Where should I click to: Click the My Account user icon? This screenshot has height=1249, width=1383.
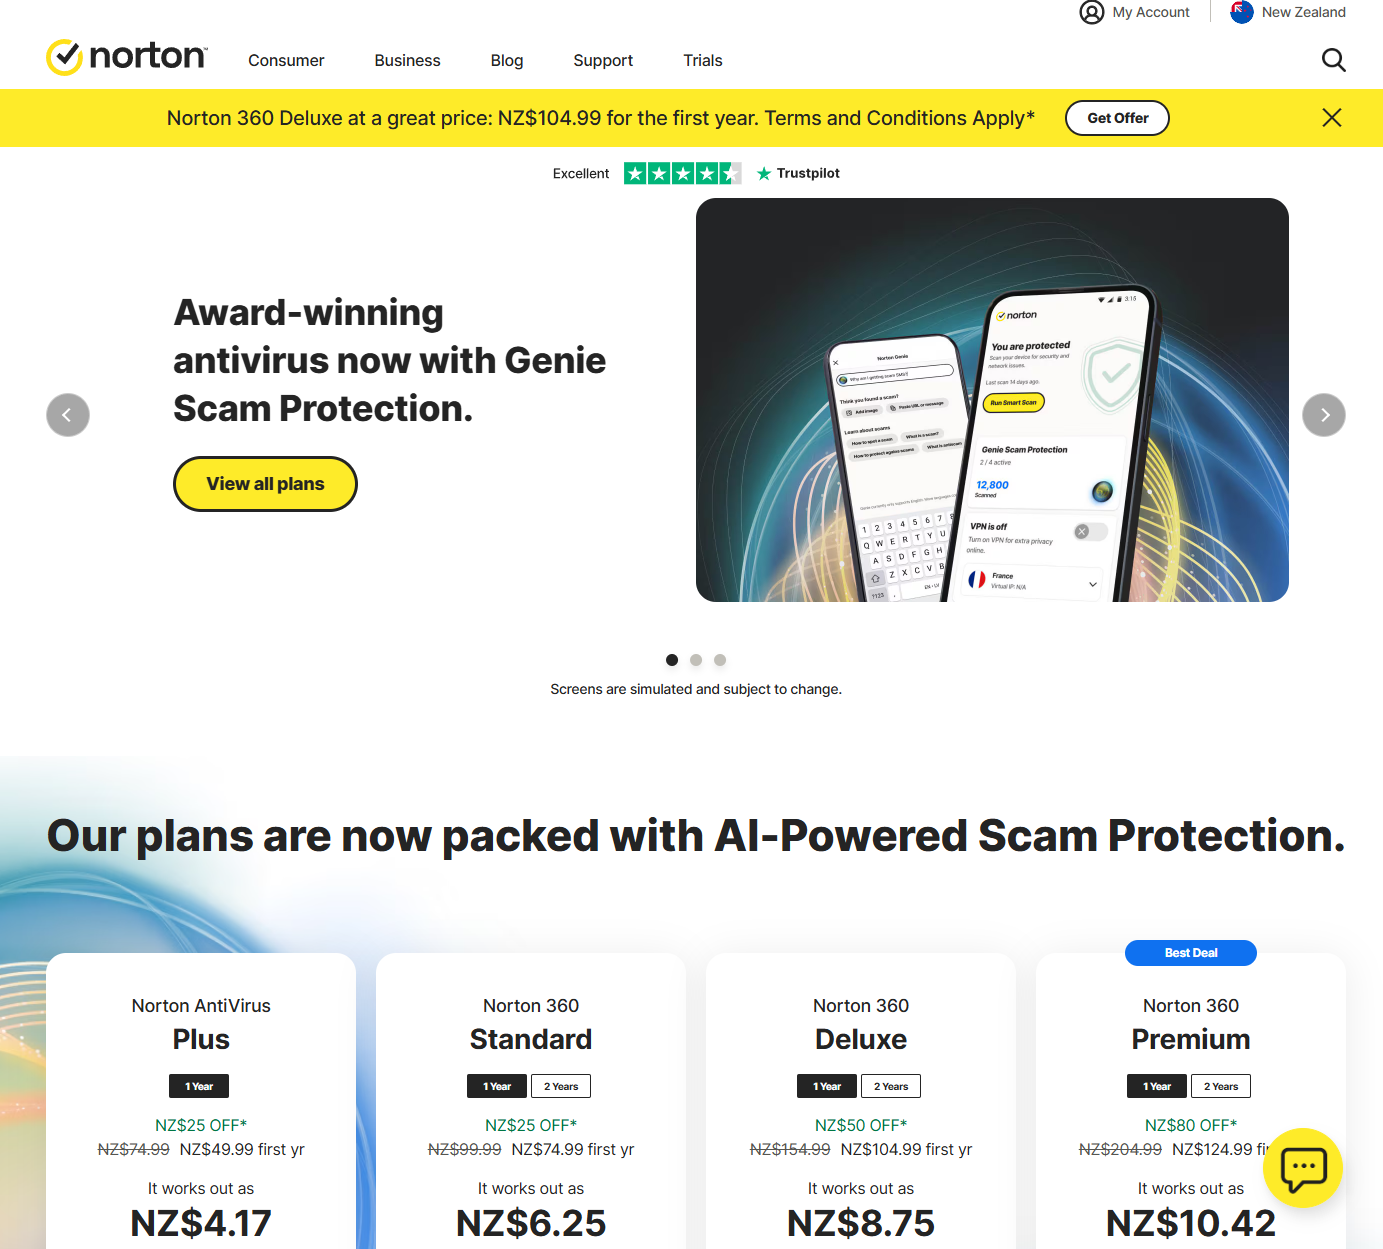[1092, 12]
